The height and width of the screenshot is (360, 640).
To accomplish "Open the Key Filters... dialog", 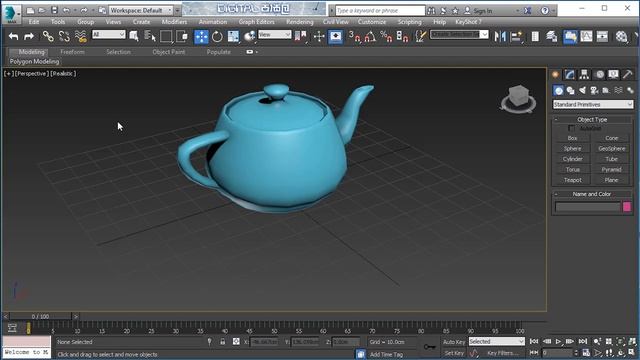I will click(x=502, y=353).
